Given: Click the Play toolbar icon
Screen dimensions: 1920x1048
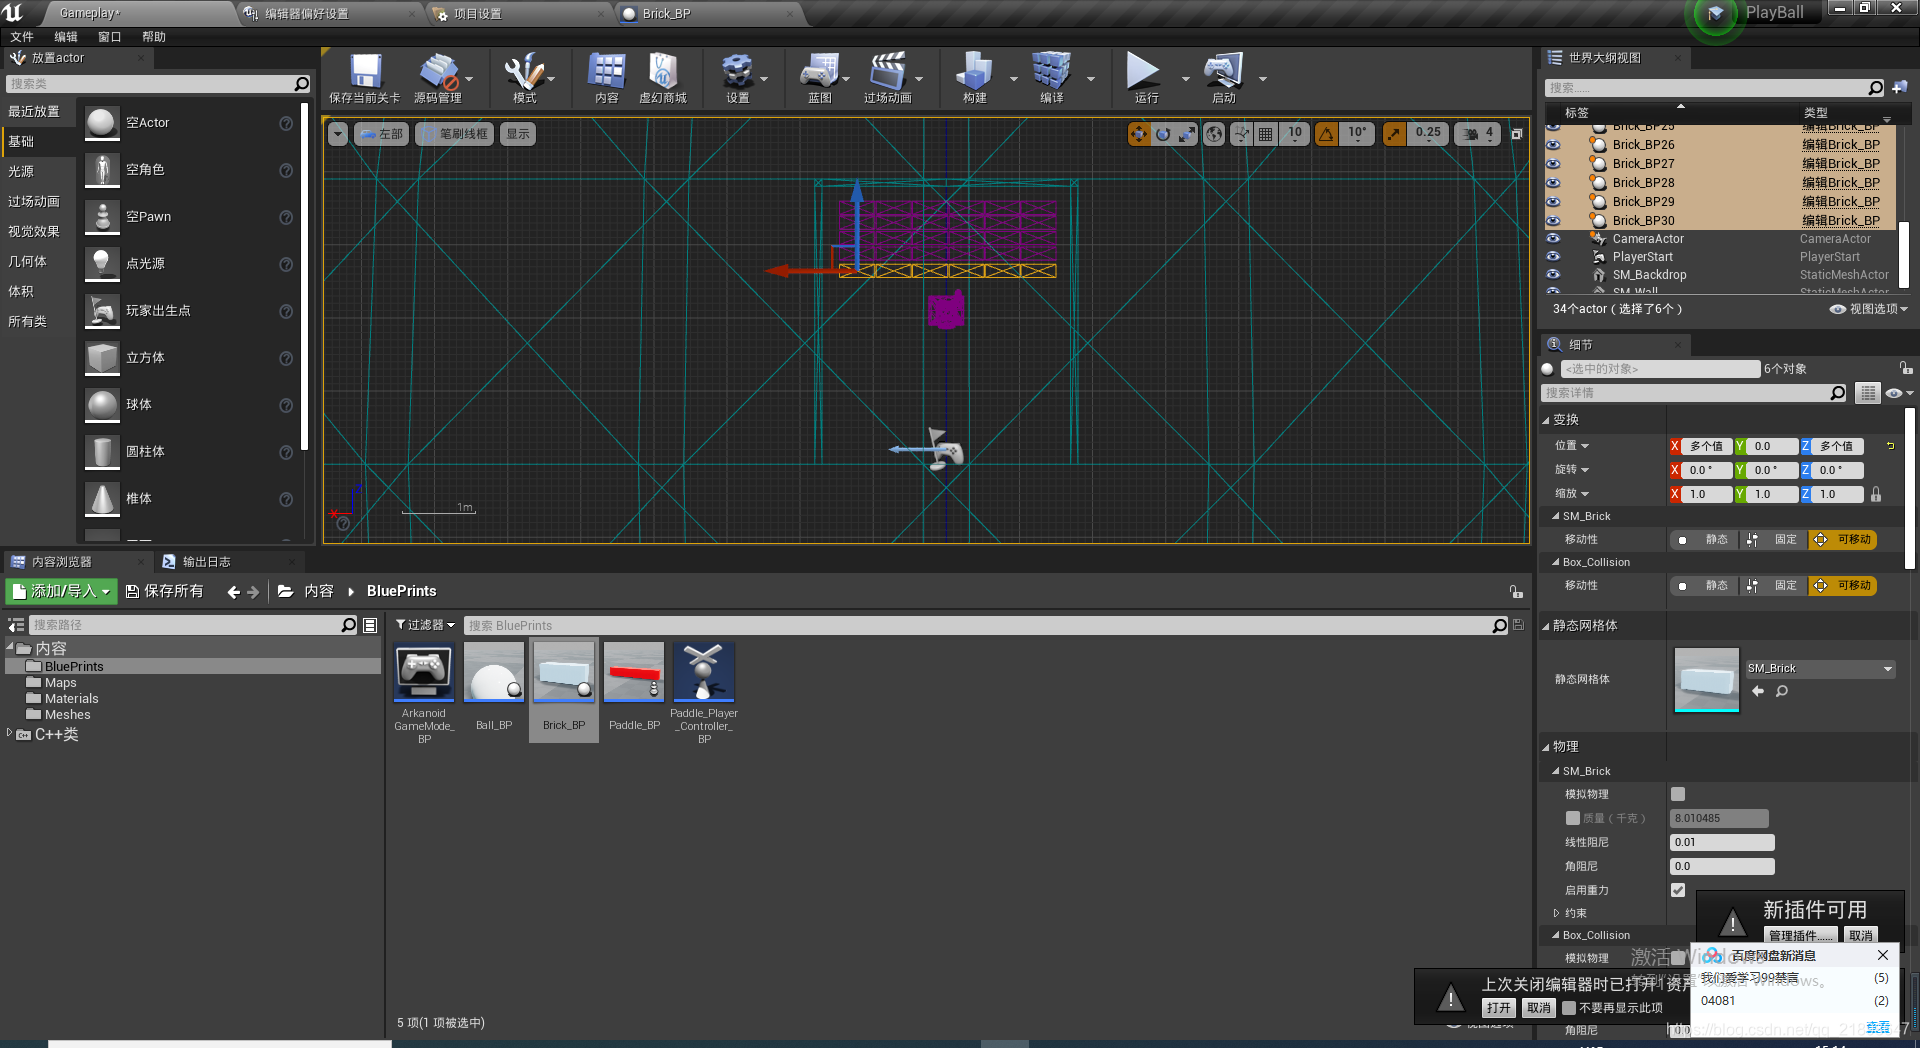Looking at the screenshot, I should (x=1146, y=78).
